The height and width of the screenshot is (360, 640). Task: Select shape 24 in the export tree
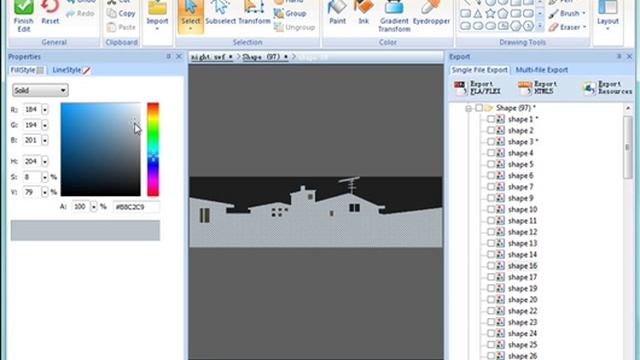[522, 333]
